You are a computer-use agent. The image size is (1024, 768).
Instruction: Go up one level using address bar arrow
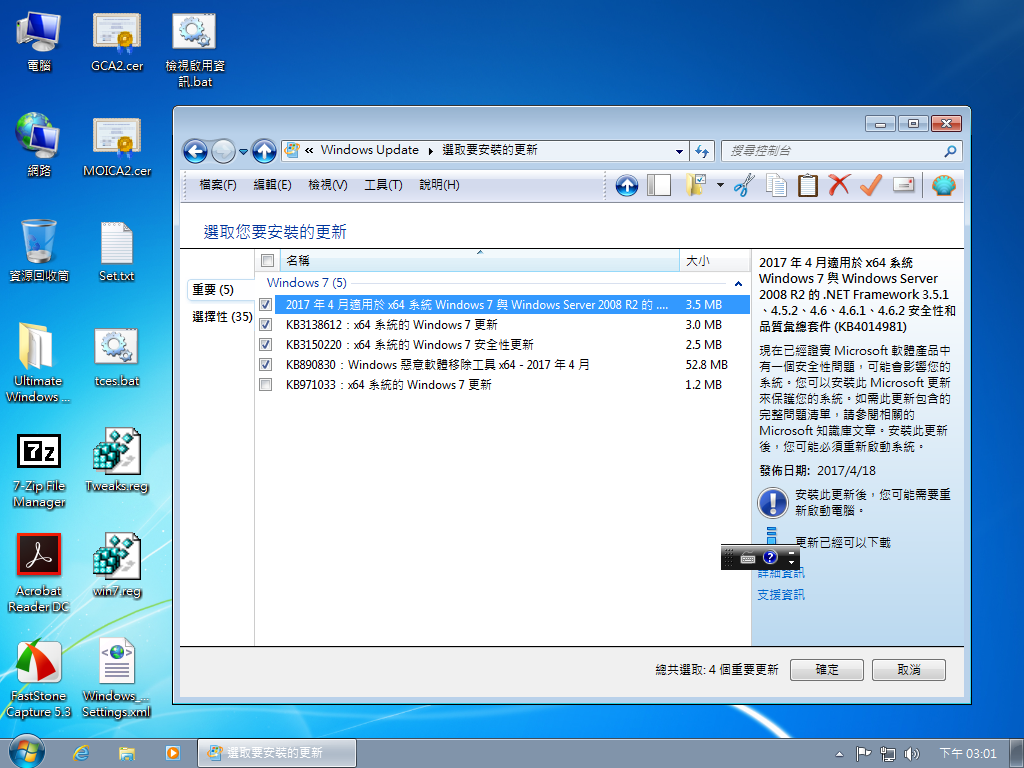(264, 152)
